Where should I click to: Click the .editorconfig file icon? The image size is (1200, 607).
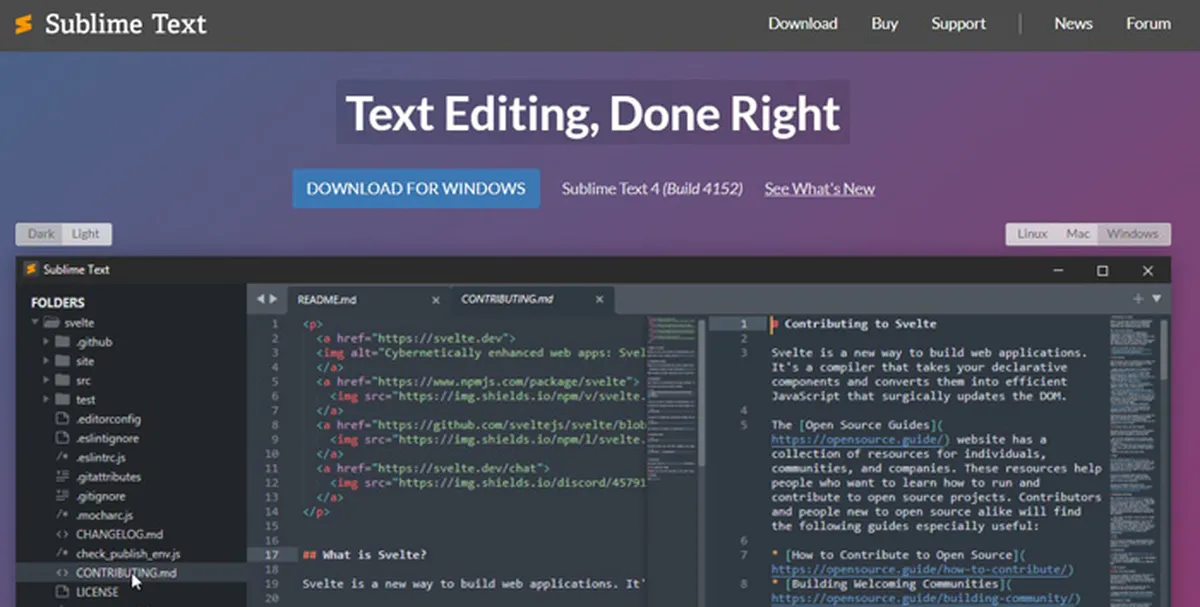63,419
